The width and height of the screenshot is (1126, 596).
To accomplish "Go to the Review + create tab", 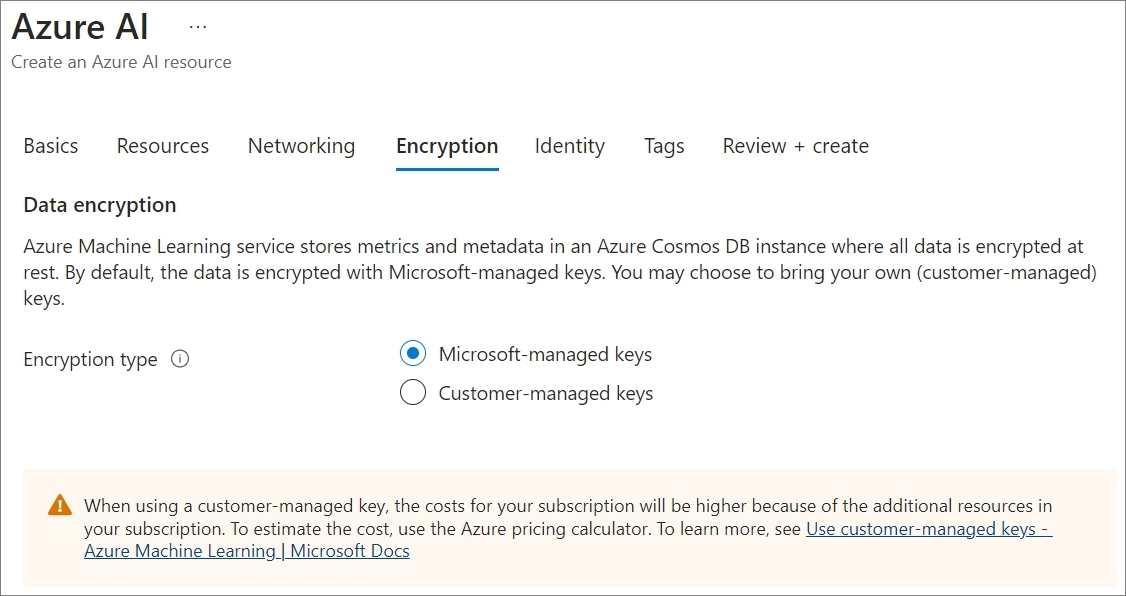I will pos(796,146).
